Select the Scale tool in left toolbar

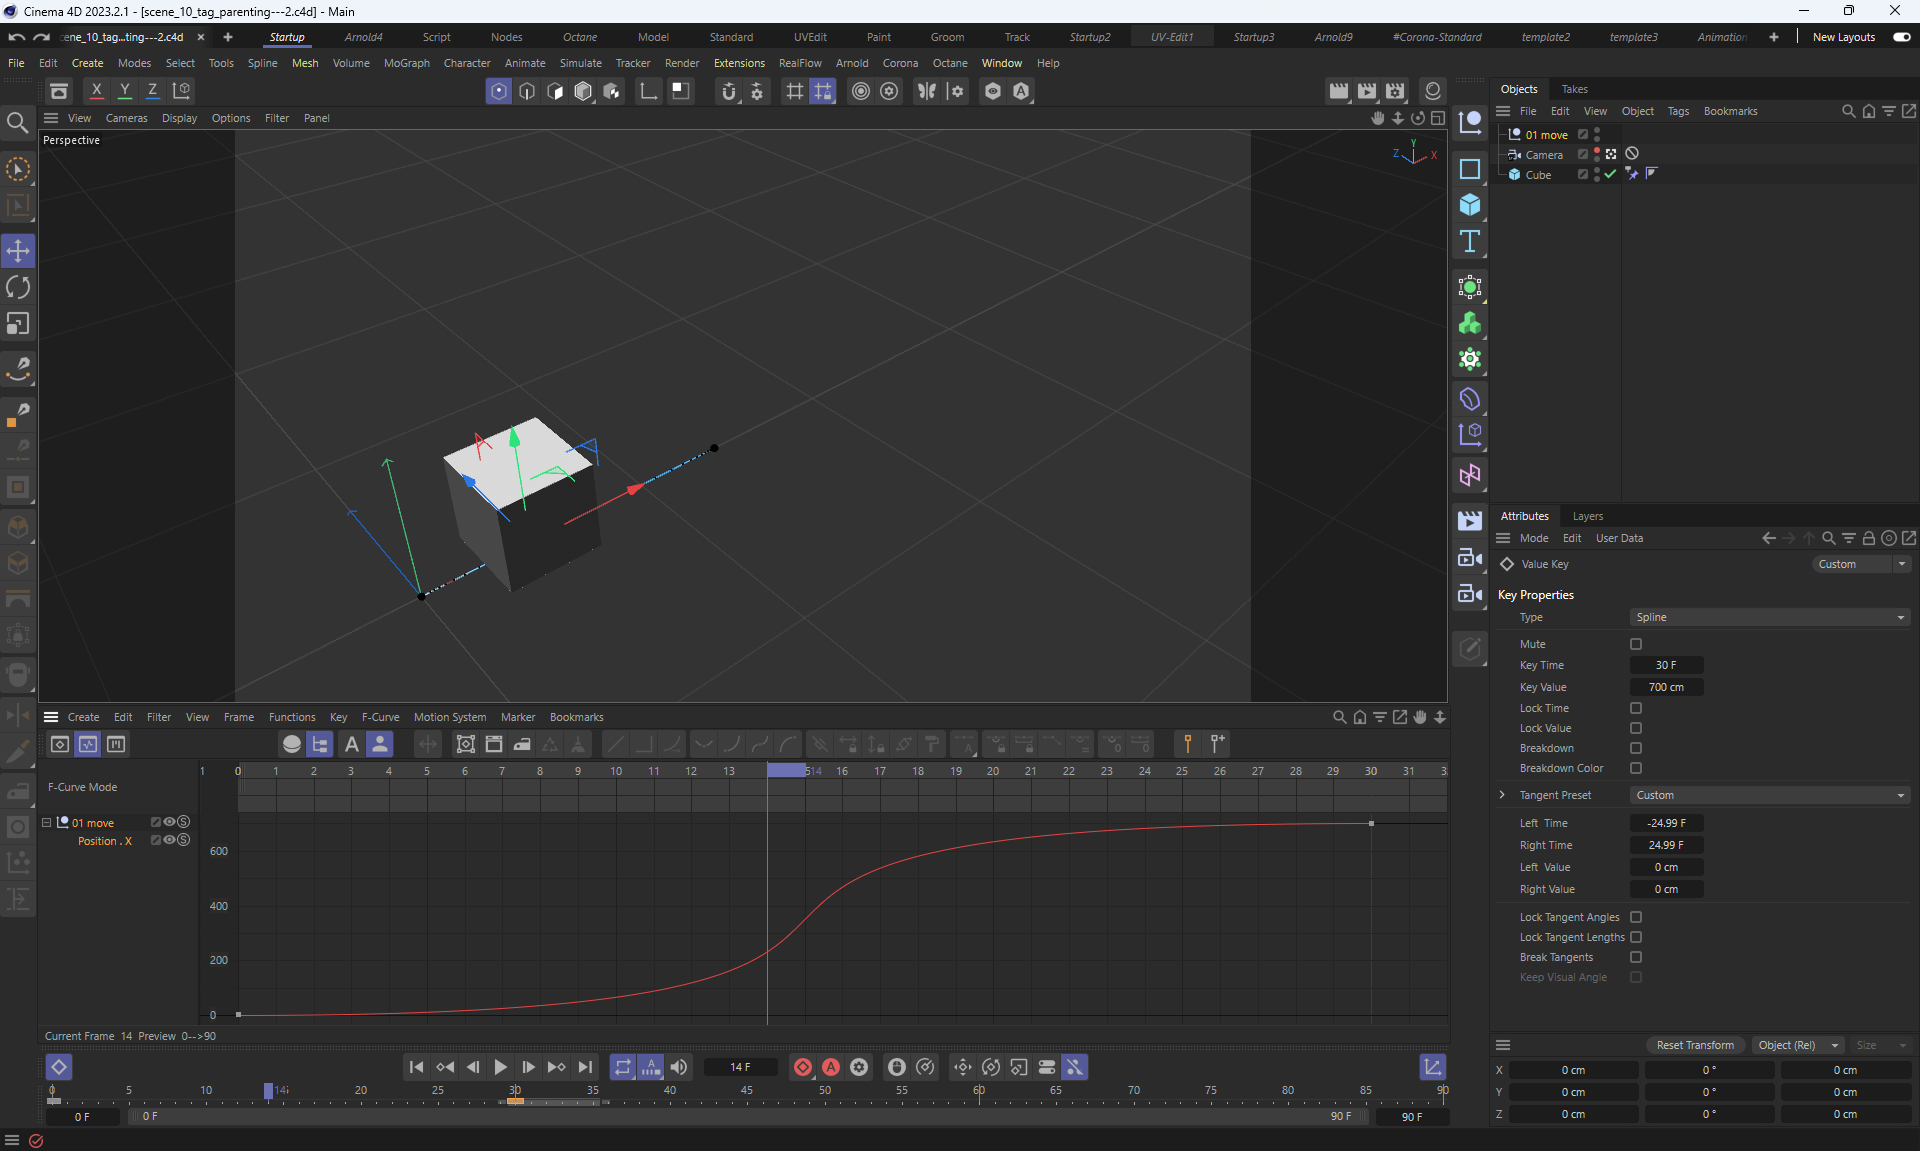tap(18, 324)
